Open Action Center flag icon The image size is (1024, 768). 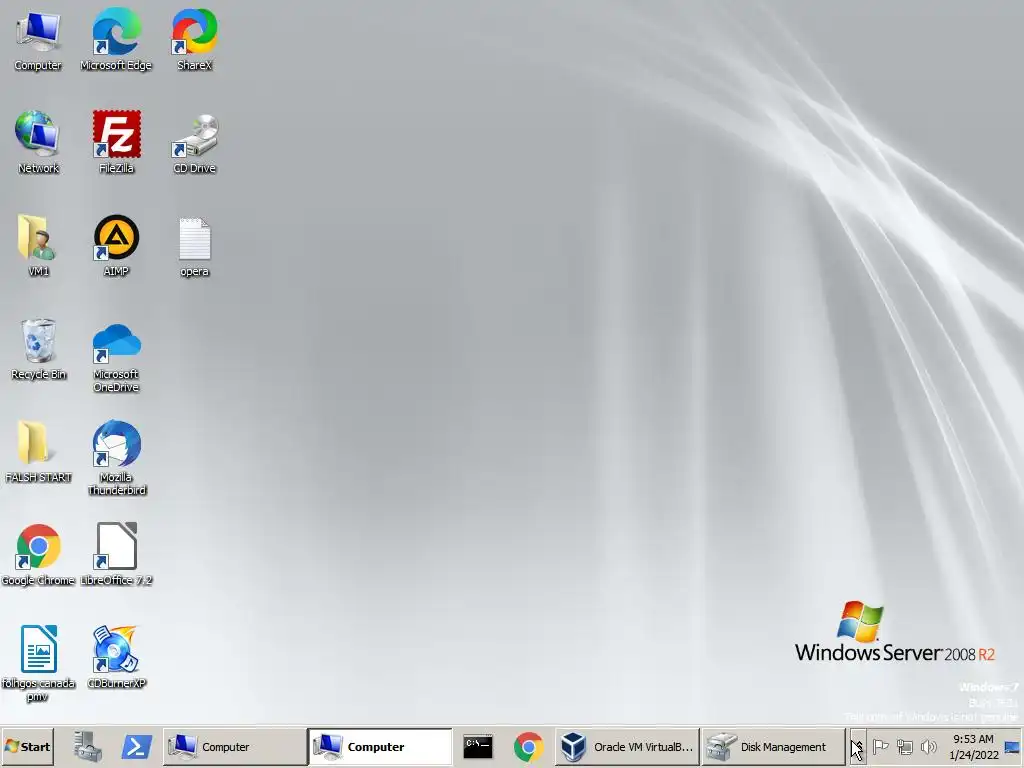coord(880,746)
